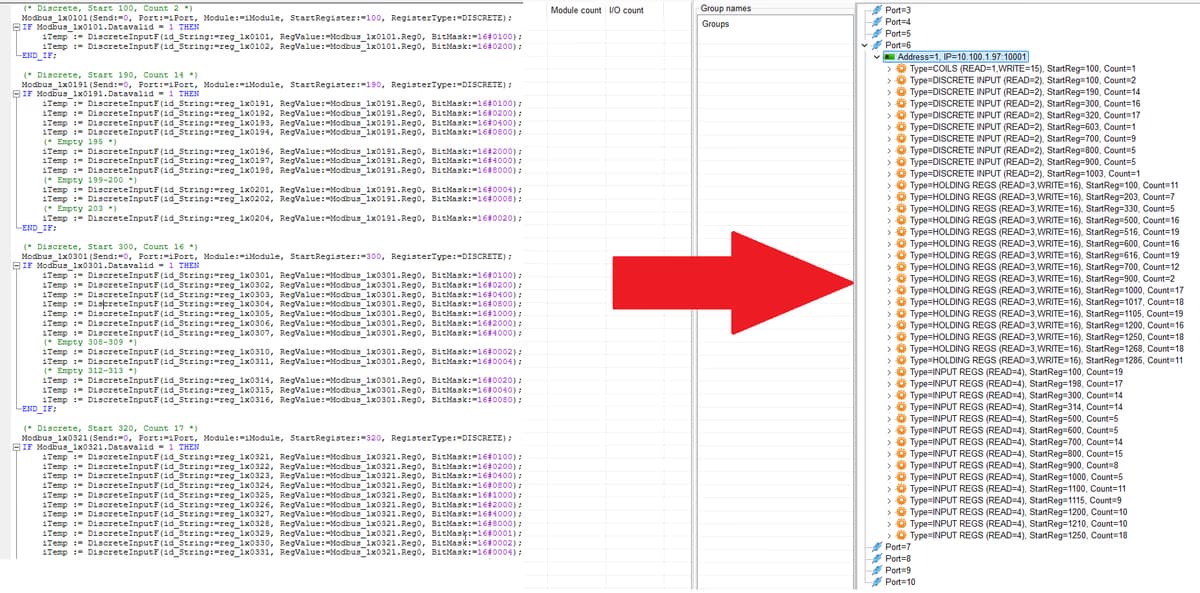1200x593 pixels.
Task: Click gear icon on HOLDING REGS StartReg=100 entry
Action: [901, 184]
